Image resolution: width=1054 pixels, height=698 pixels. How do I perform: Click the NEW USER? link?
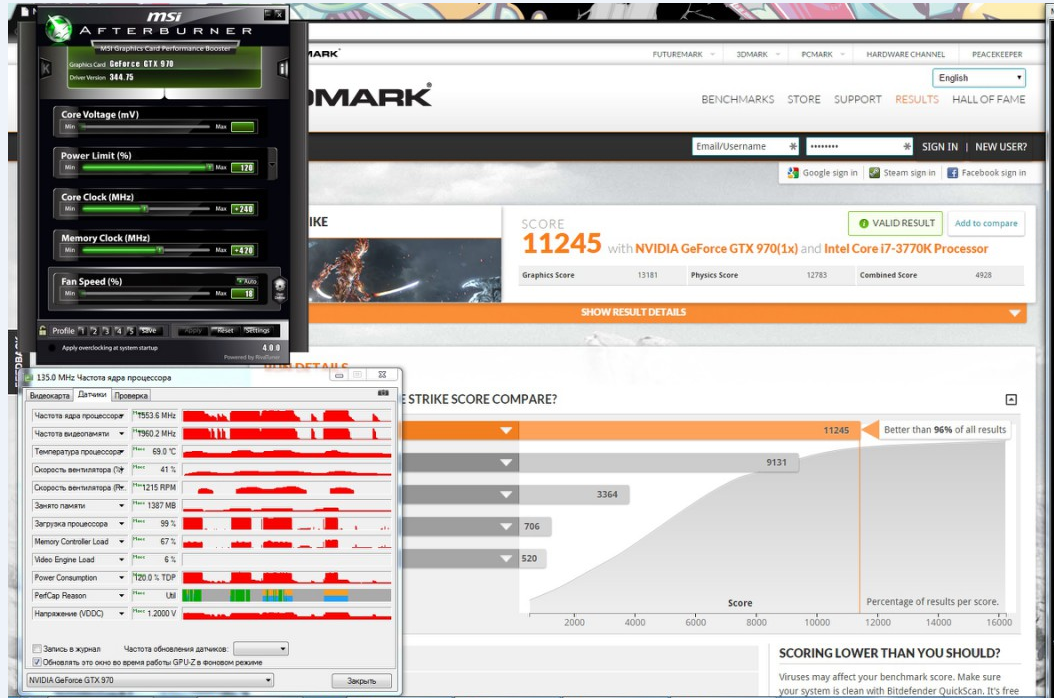click(1001, 147)
